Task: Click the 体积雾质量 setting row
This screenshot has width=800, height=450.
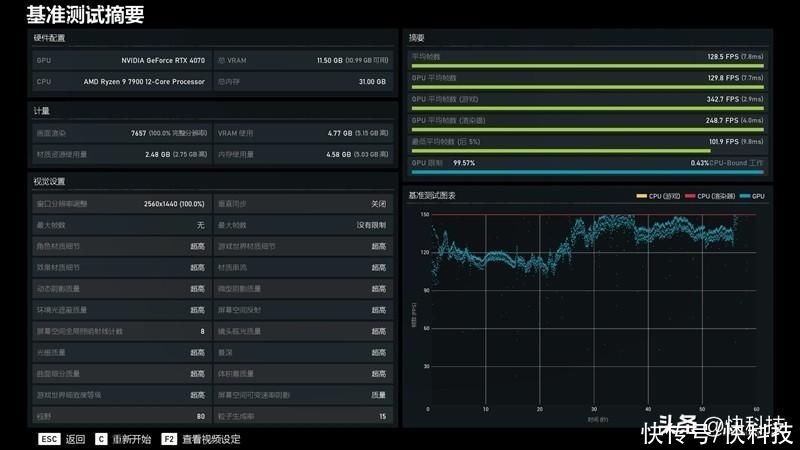Action: [x=303, y=374]
